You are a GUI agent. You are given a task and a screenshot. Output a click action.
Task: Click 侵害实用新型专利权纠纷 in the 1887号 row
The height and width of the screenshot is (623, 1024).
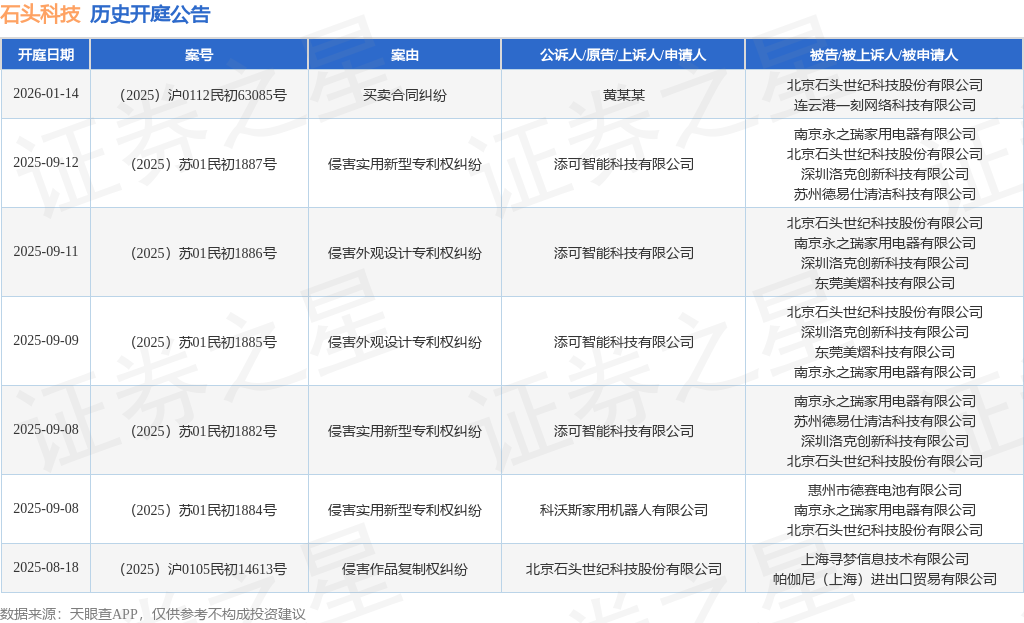405,164
